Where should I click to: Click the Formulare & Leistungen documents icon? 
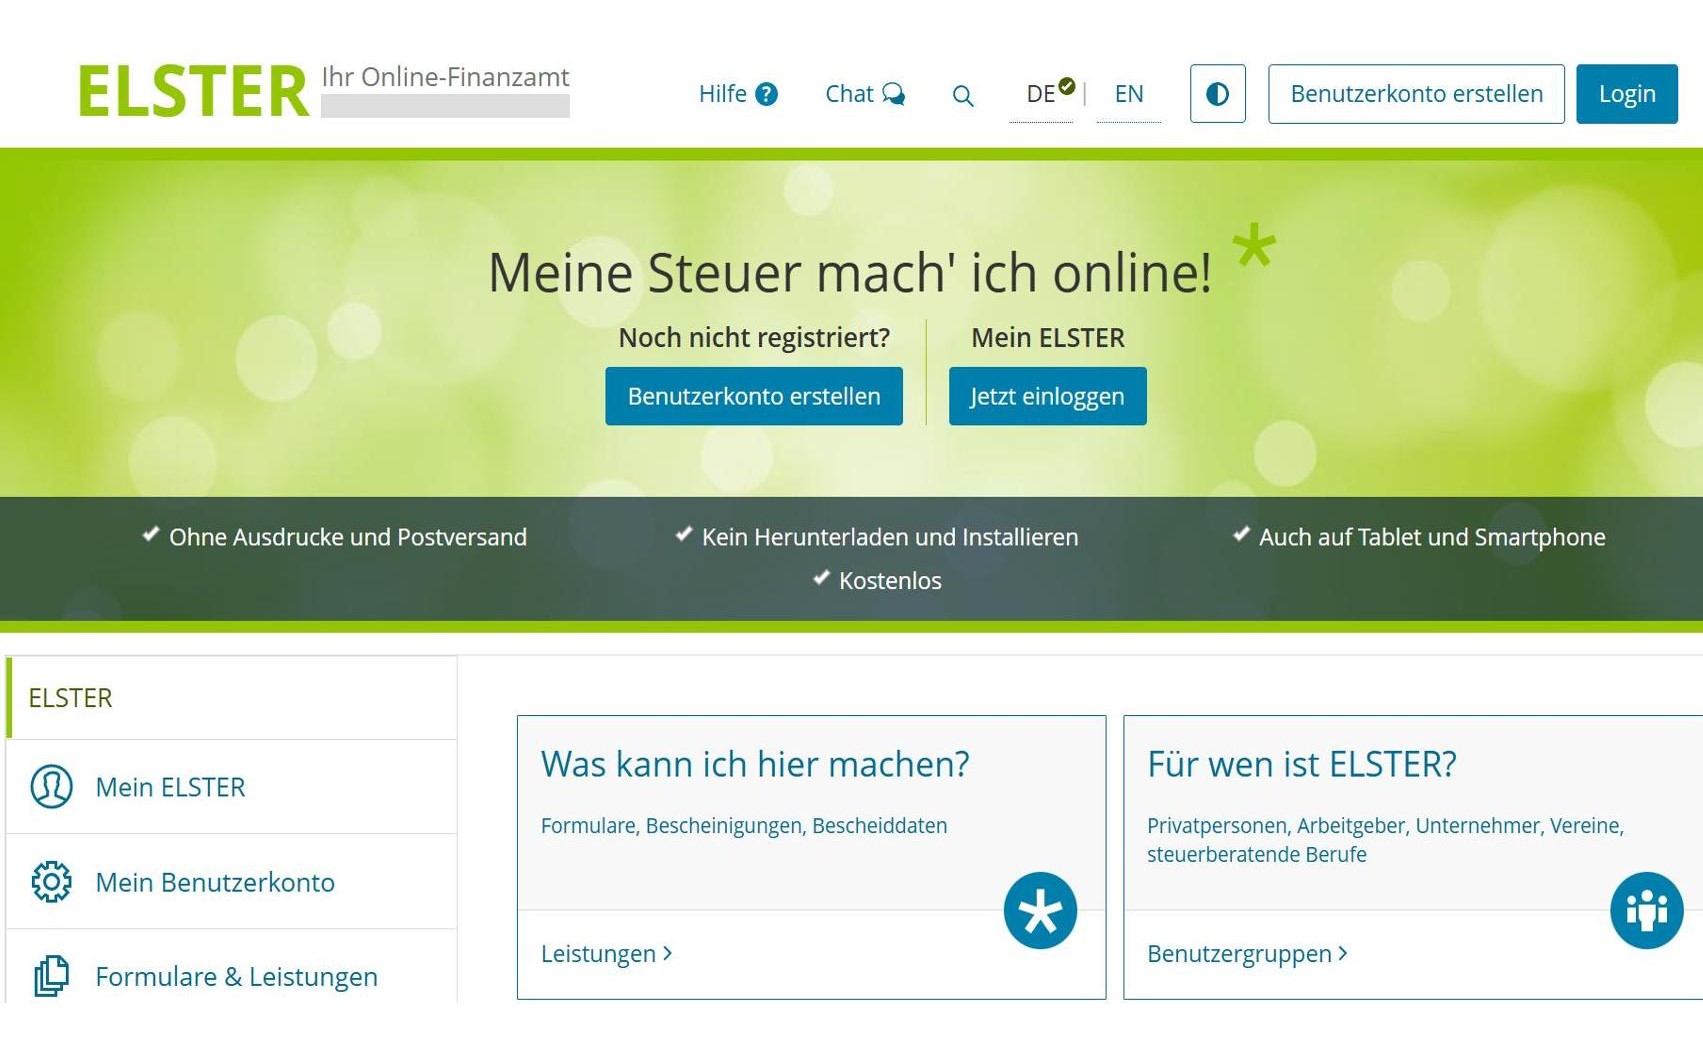[x=51, y=976]
